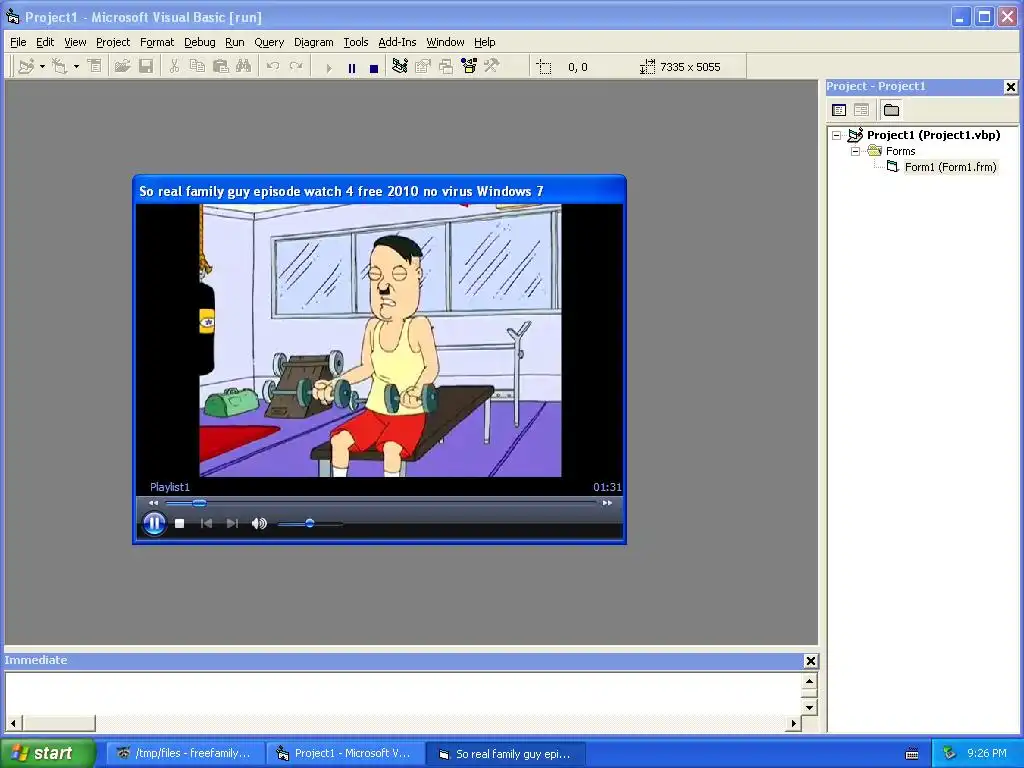Click the rewind button beside seek bar
Image resolution: width=1024 pixels, height=768 pixels.
pyautogui.click(x=153, y=503)
